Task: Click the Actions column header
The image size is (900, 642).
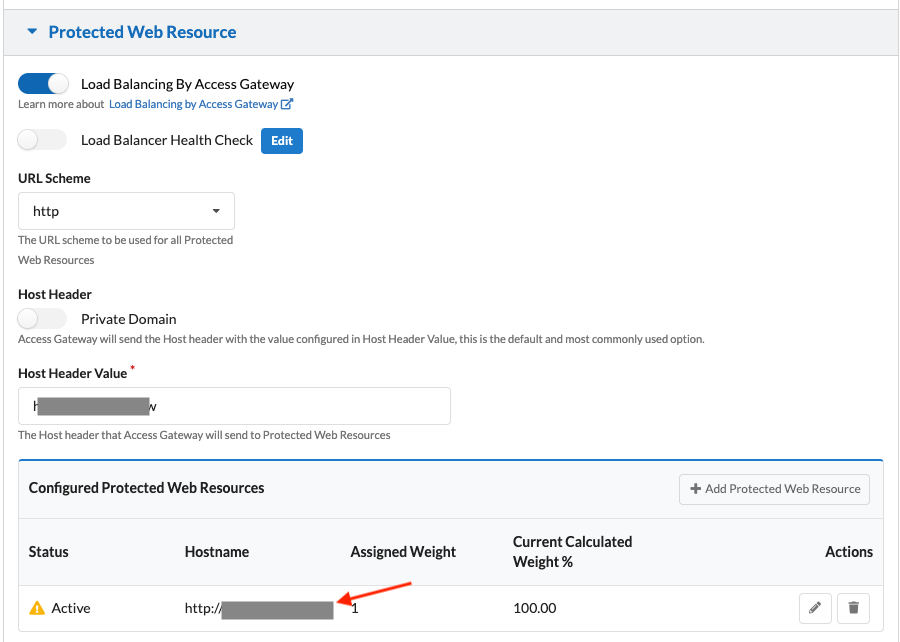Action: [x=849, y=552]
